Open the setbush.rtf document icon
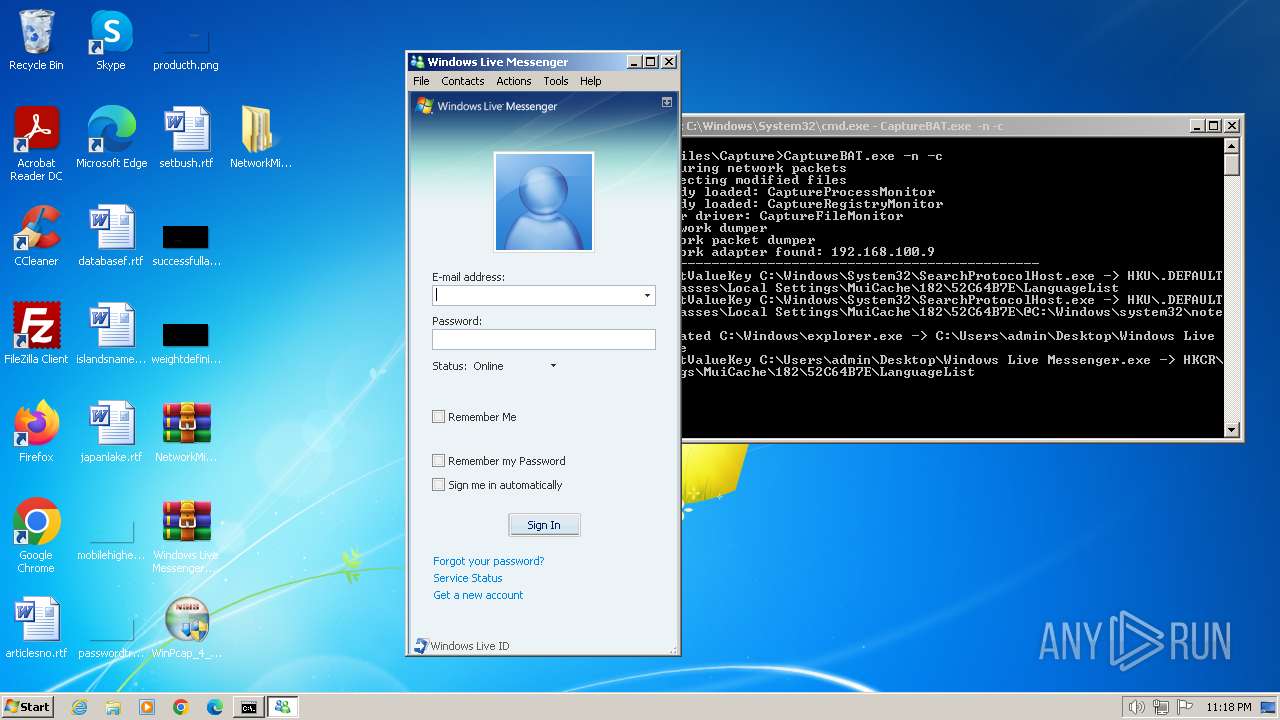The width and height of the screenshot is (1280, 720). point(186,138)
